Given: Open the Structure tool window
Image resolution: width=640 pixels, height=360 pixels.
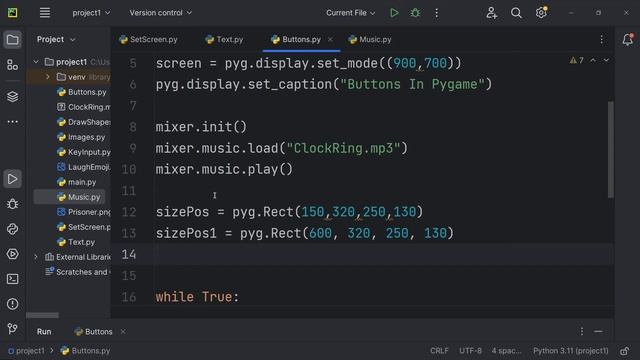Looking at the screenshot, I should [12, 65].
